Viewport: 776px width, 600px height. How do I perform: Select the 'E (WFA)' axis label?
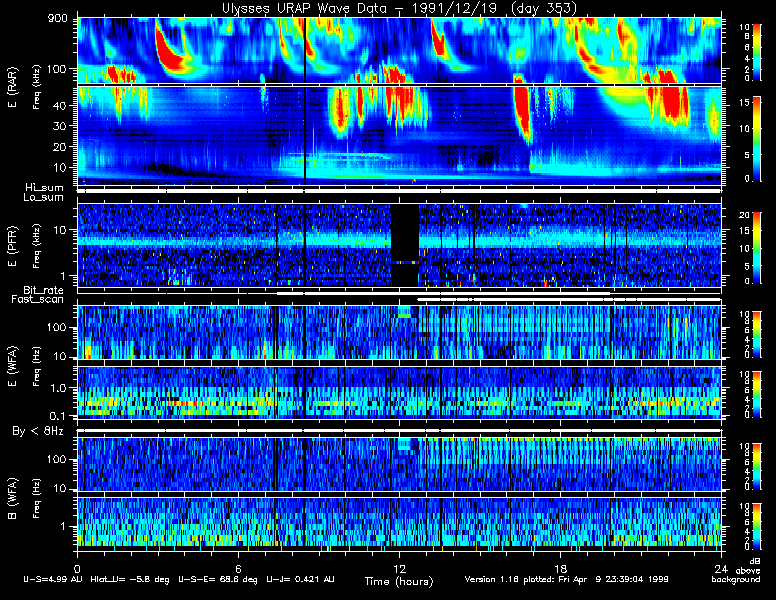[12, 366]
